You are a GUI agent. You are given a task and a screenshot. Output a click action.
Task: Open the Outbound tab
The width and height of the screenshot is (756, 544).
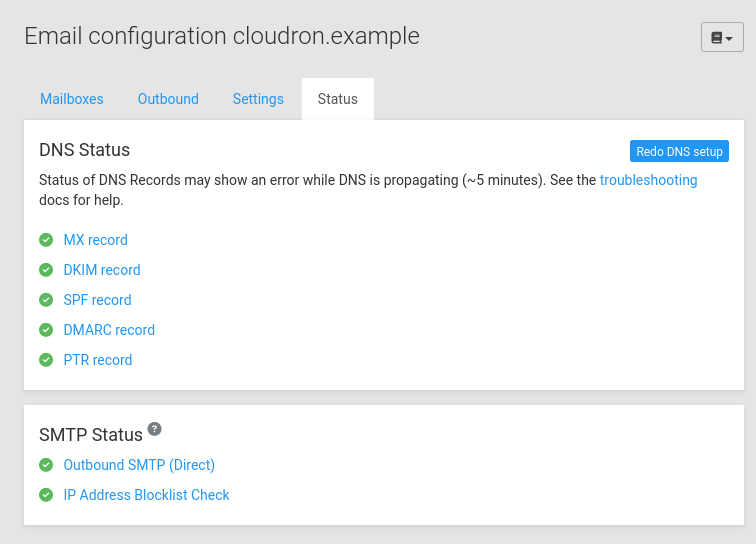coord(168,99)
